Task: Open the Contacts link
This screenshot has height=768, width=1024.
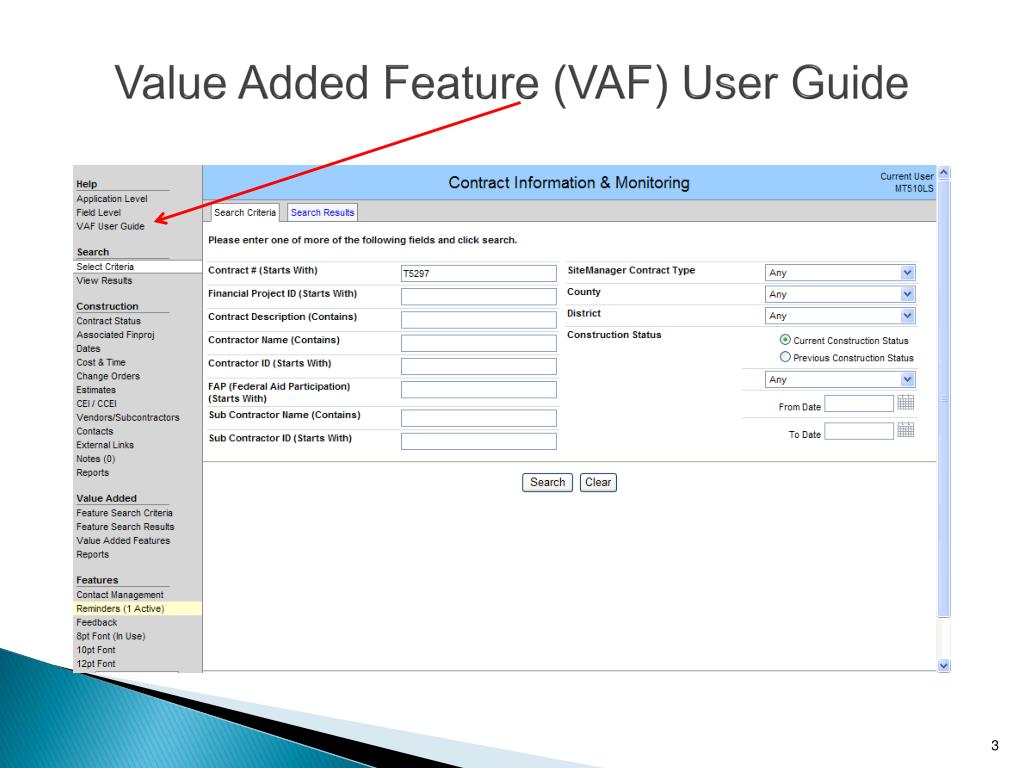Action: point(95,431)
